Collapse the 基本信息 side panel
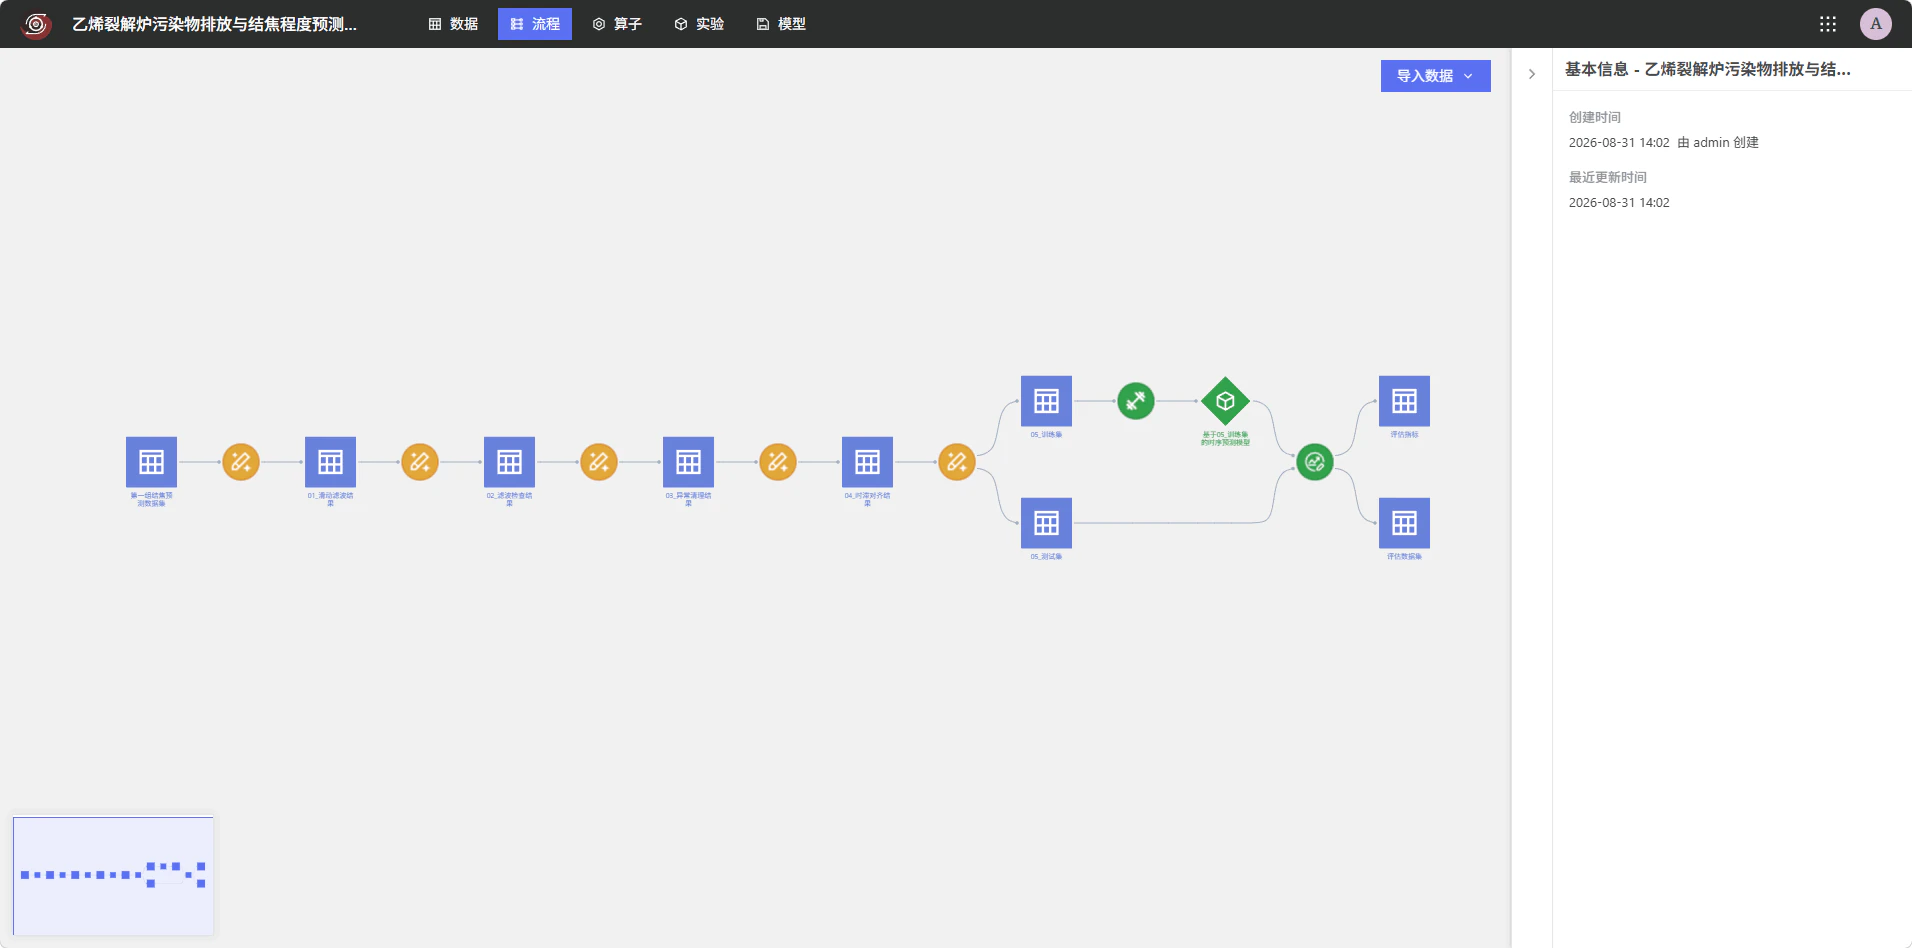This screenshot has height=948, width=1912. coord(1531,74)
